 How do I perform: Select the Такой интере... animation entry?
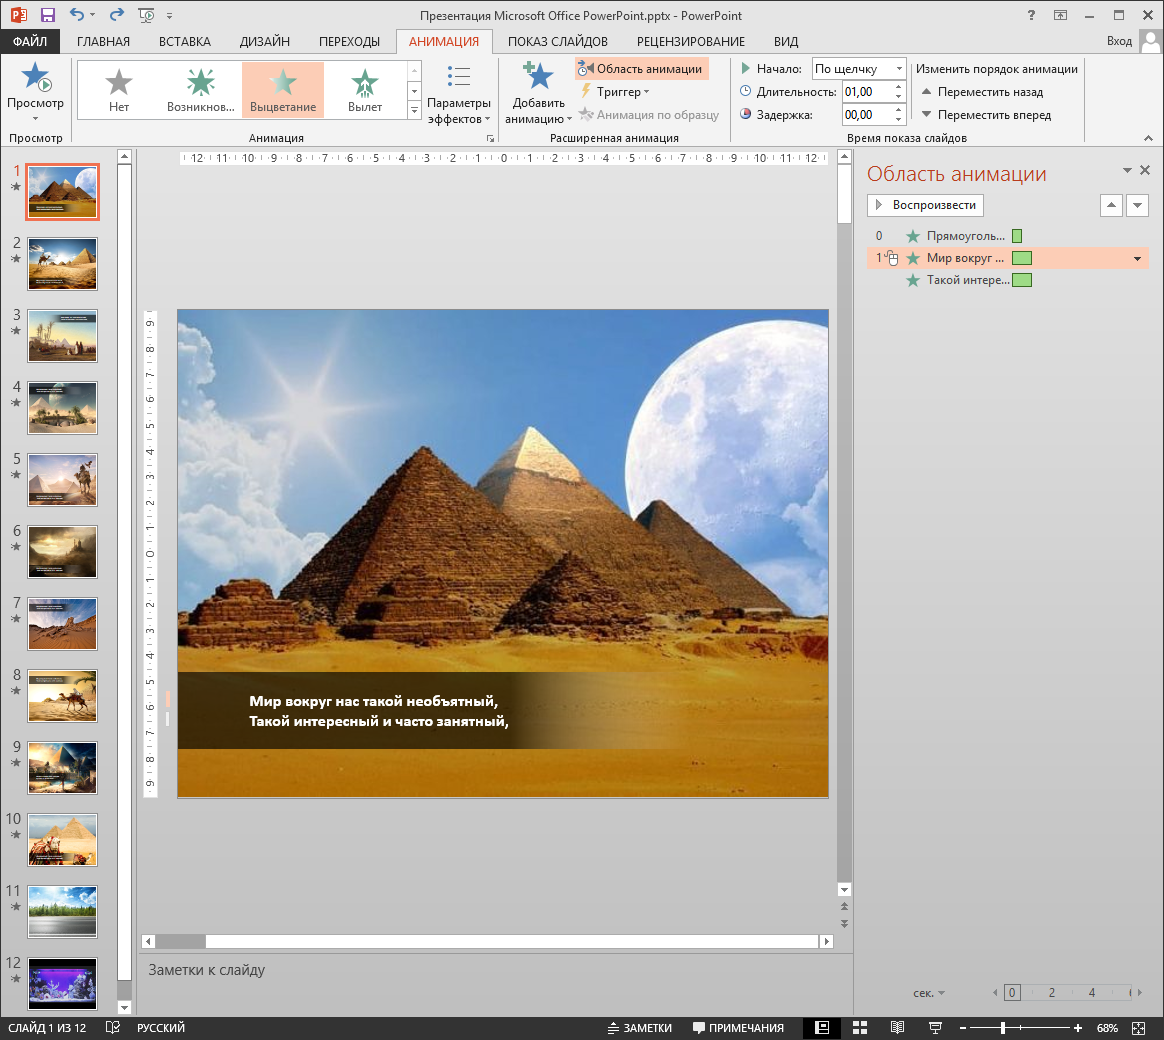[x=1007, y=280]
